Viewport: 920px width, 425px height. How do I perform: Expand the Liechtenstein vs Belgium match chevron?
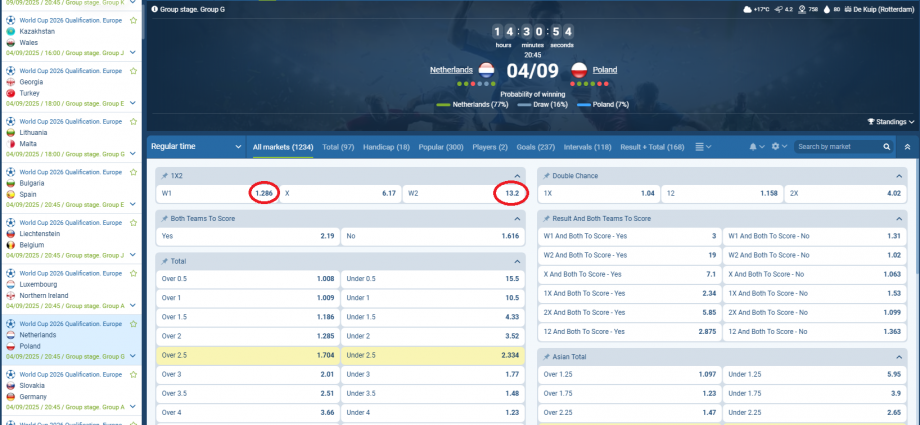(133, 255)
